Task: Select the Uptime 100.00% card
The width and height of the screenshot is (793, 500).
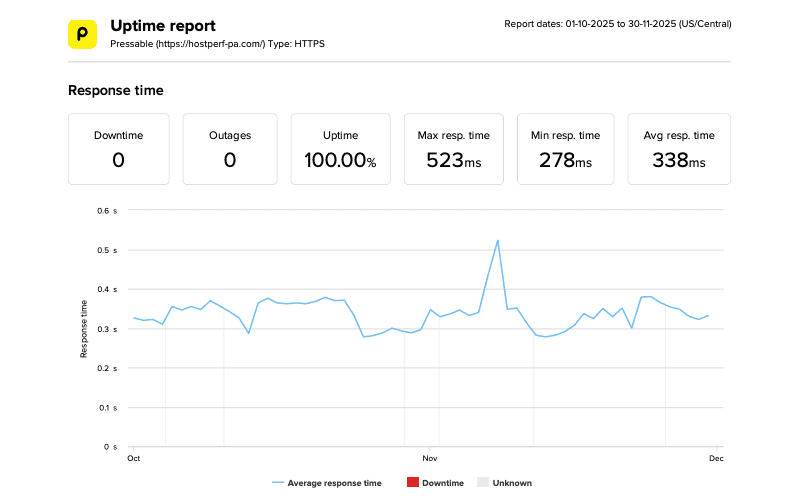Action: (x=341, y=149)
